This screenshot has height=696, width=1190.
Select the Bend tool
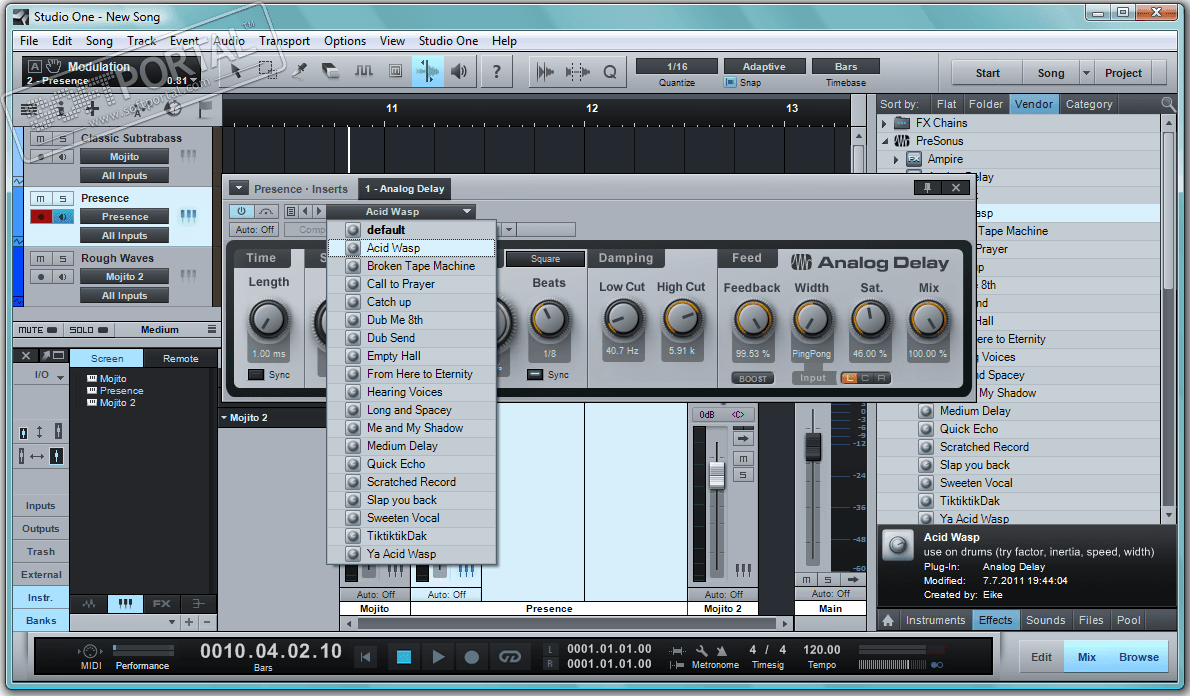coord(428,71)
